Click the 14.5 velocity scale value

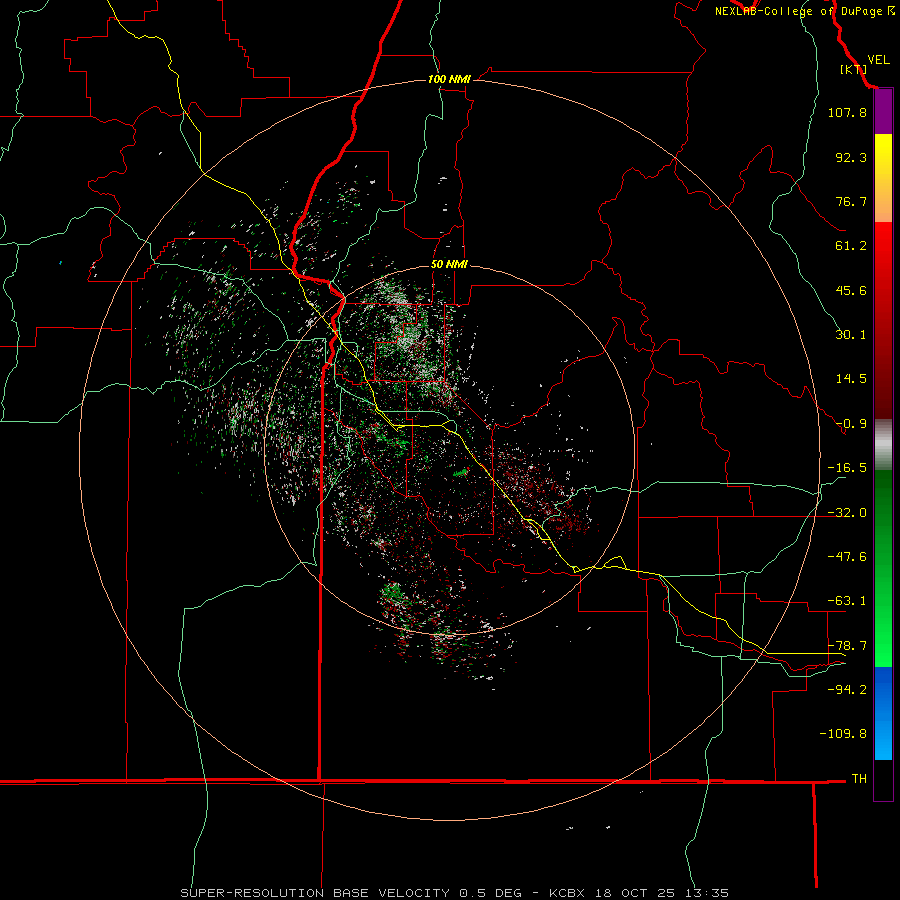(851, 379)
